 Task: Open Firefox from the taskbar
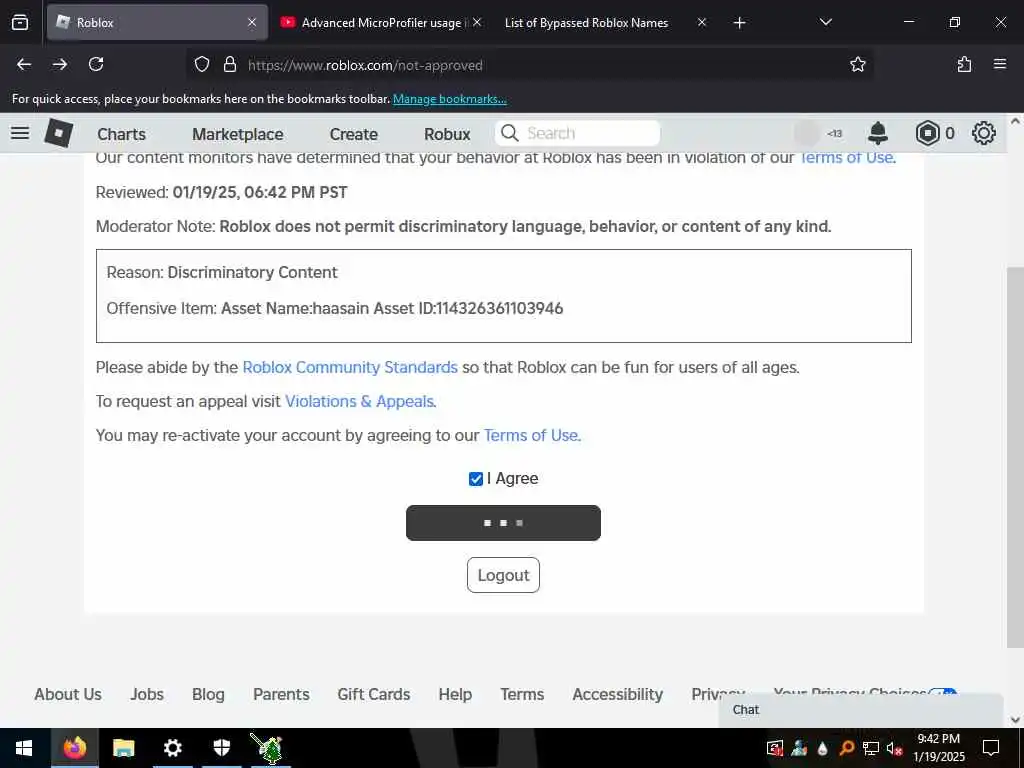click(74, 748)
